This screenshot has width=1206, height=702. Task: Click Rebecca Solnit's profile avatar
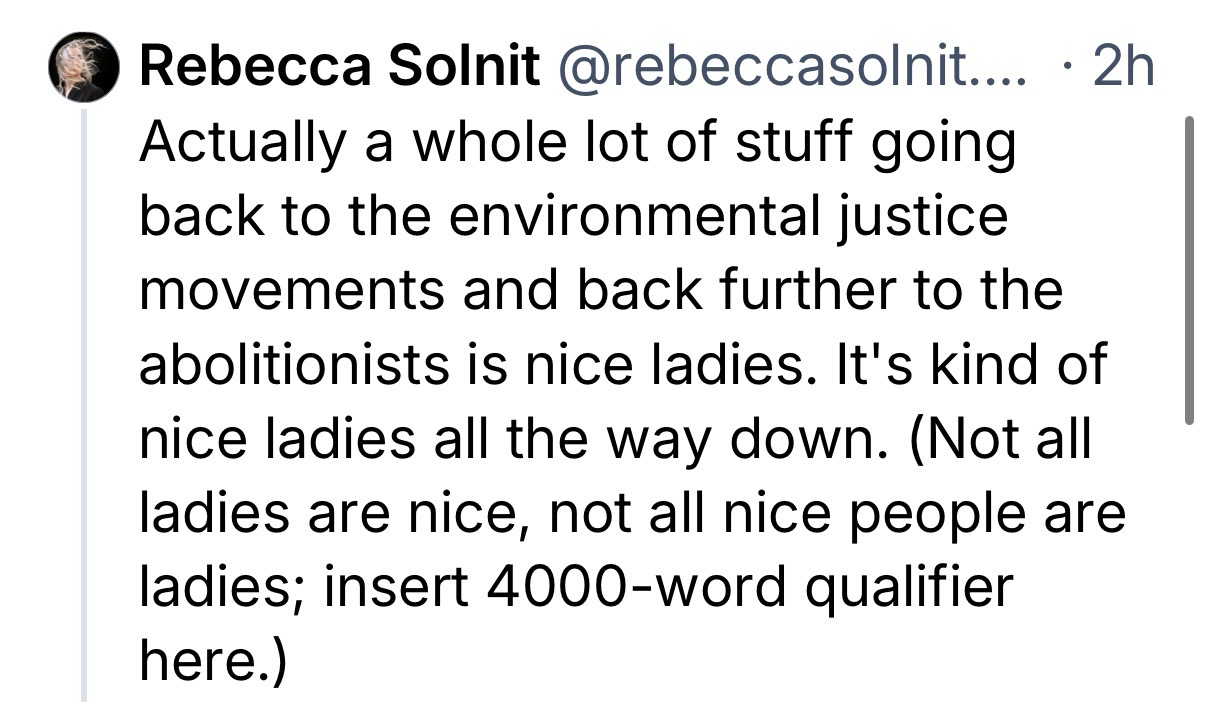(82, 69)
